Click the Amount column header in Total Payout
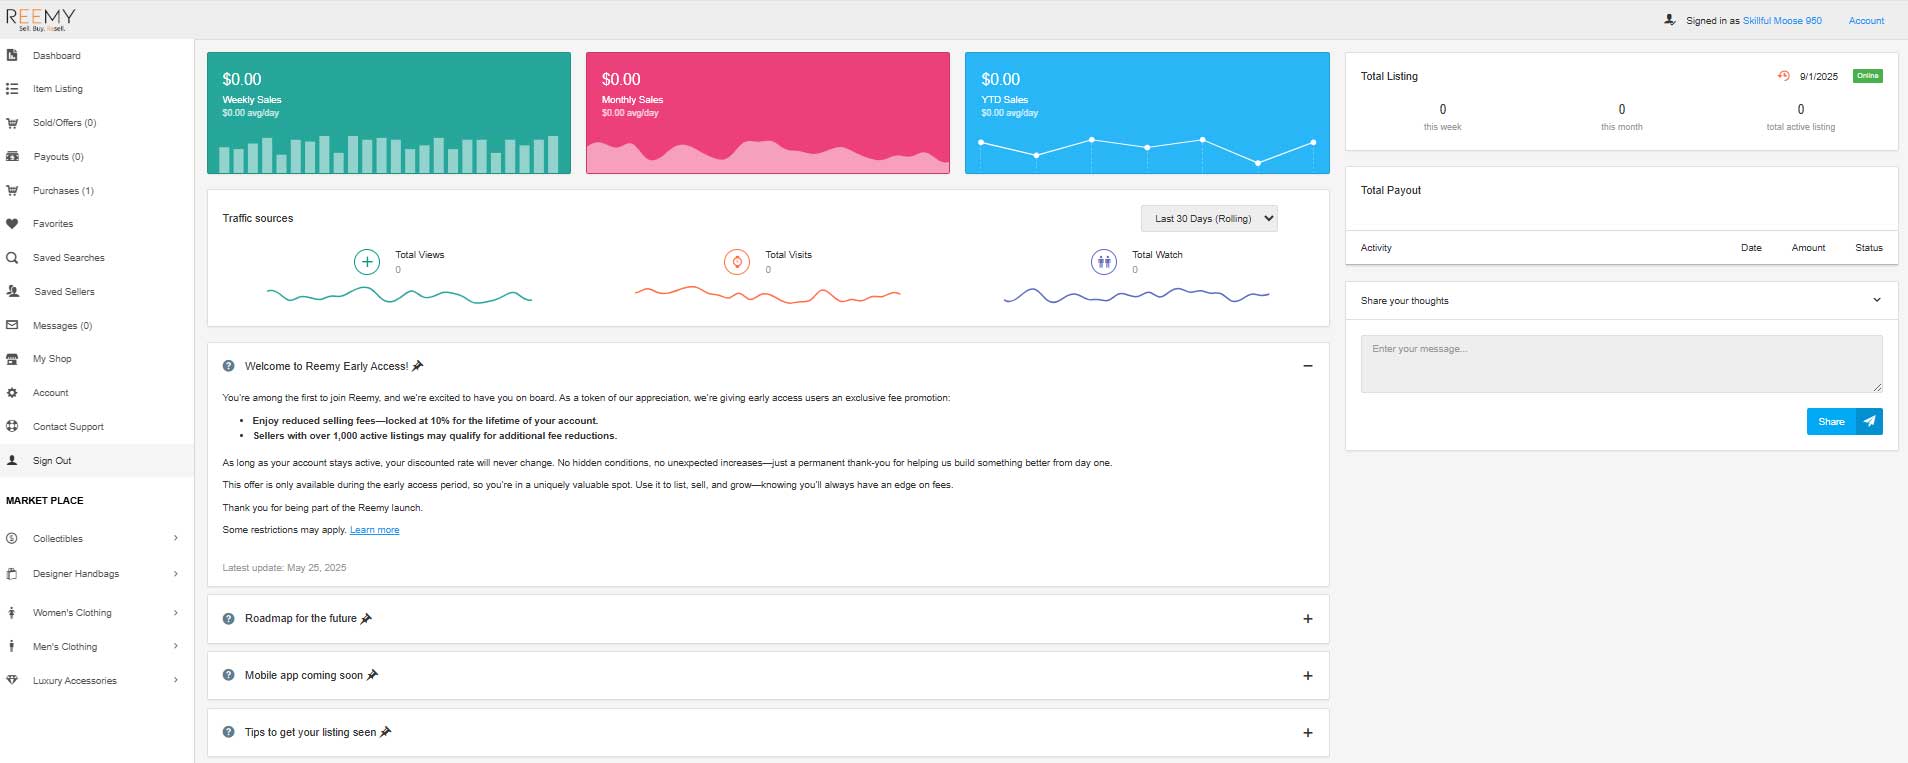 [1808, 248]
